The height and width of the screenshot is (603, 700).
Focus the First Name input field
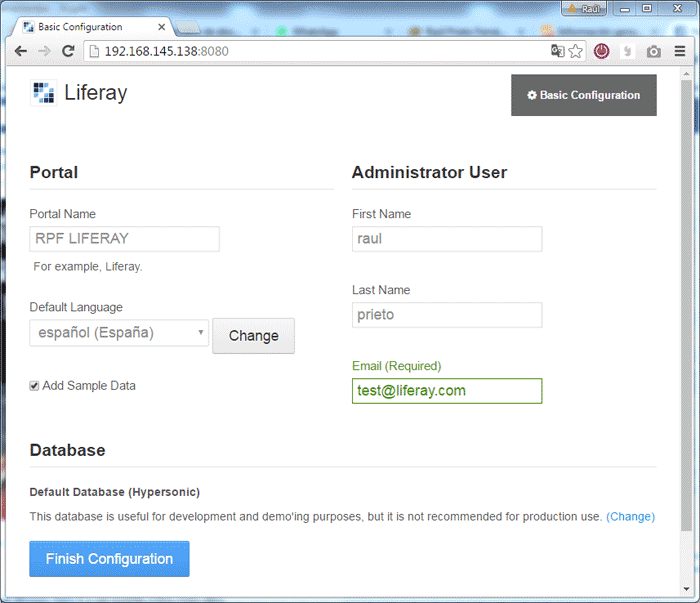[446, 239]
